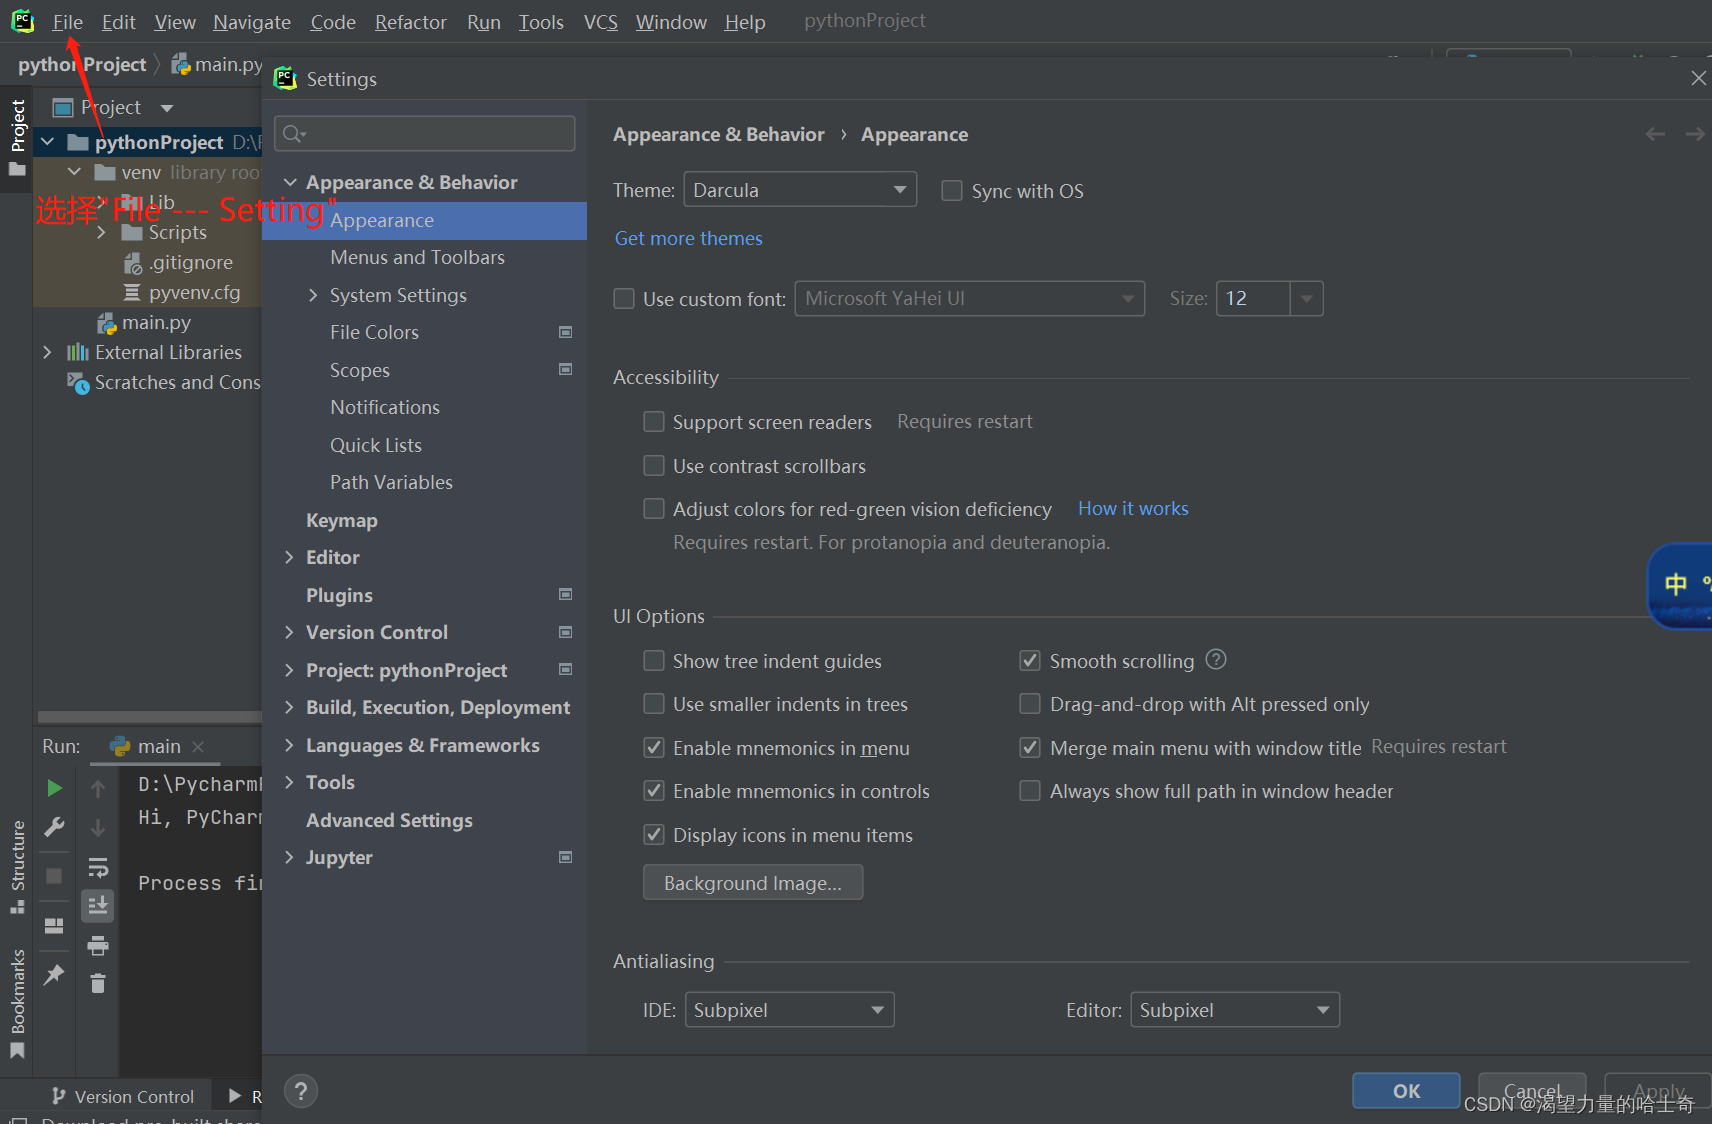Click the project-level icon beside Jupyter
This screenshot has height=1124, width=1712.
point(565,857)
